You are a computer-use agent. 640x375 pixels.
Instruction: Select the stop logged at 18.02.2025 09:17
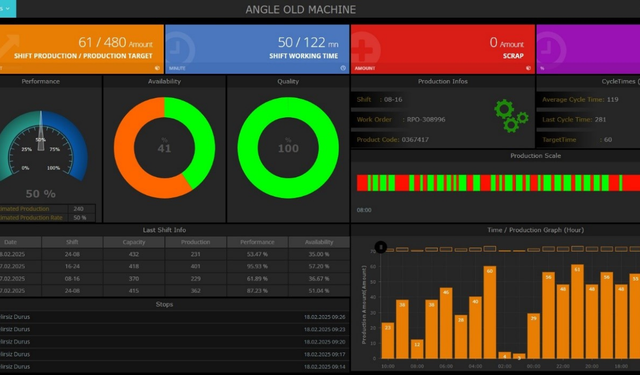coord(174,354)
